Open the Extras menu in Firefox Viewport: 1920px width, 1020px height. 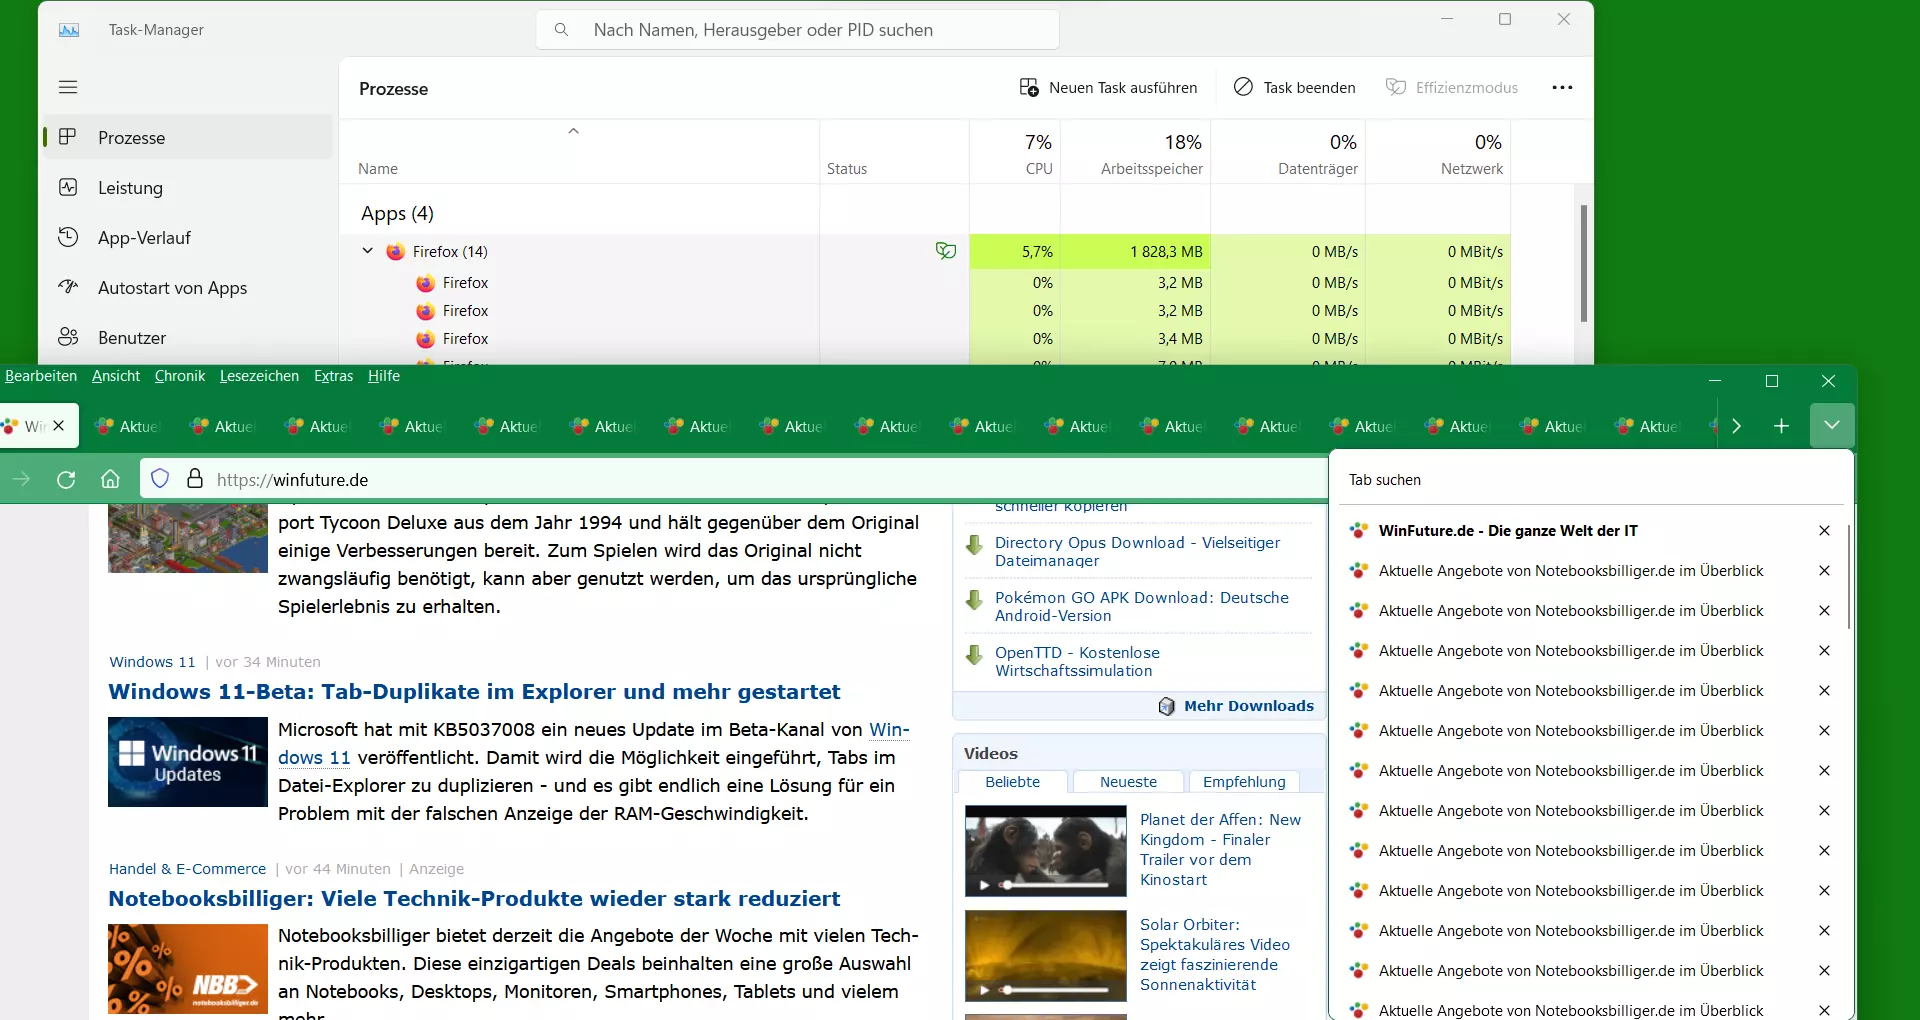pos(333,376)
